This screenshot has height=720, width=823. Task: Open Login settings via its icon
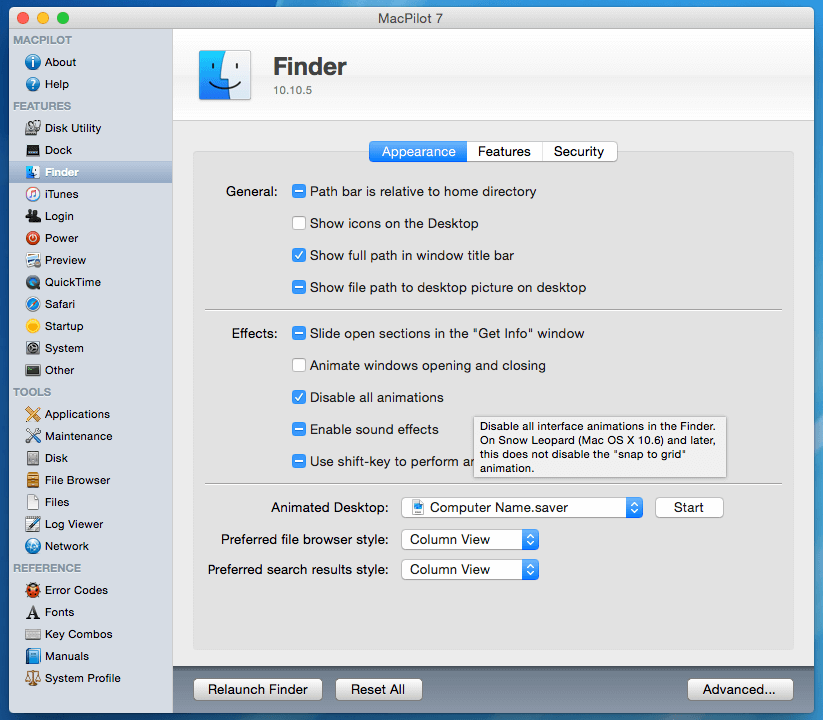click(33, 216)
